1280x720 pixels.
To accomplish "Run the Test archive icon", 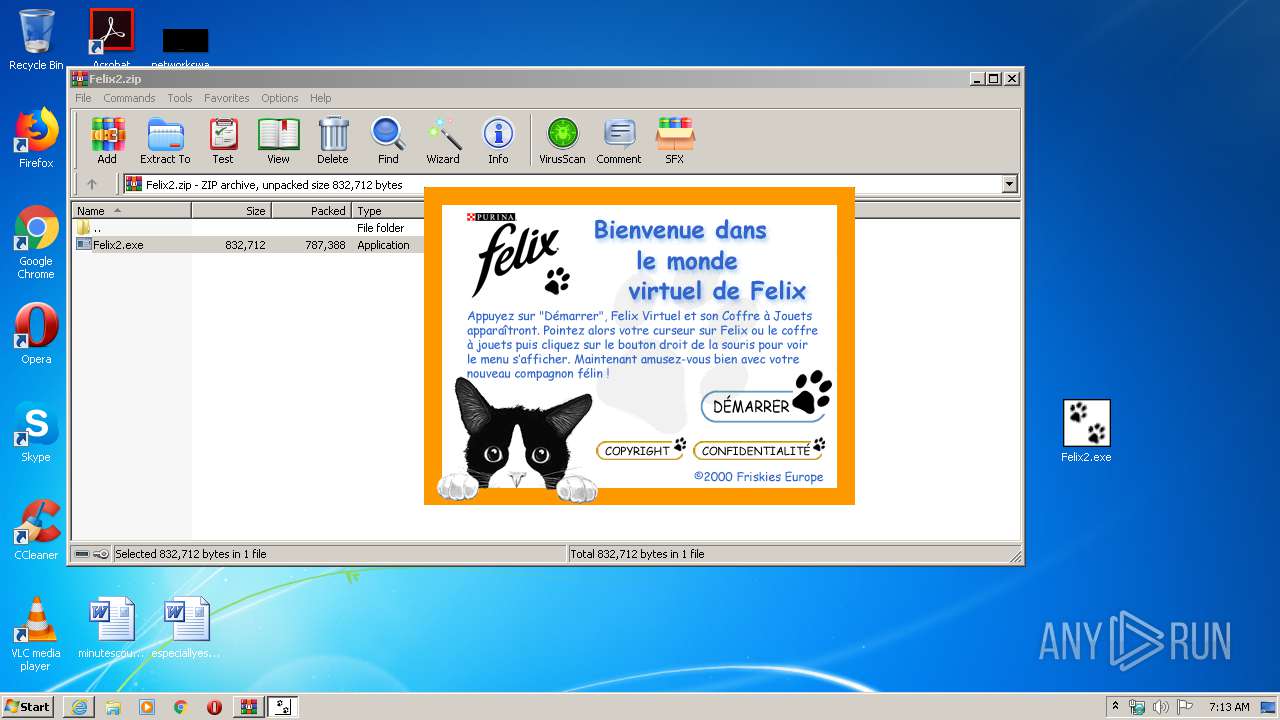I will pos(223,140).
